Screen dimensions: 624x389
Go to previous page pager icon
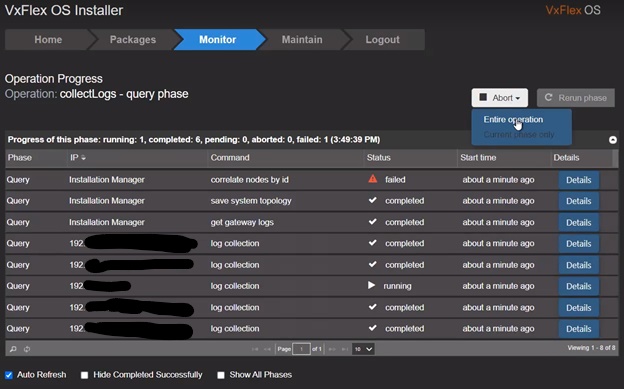267,349
